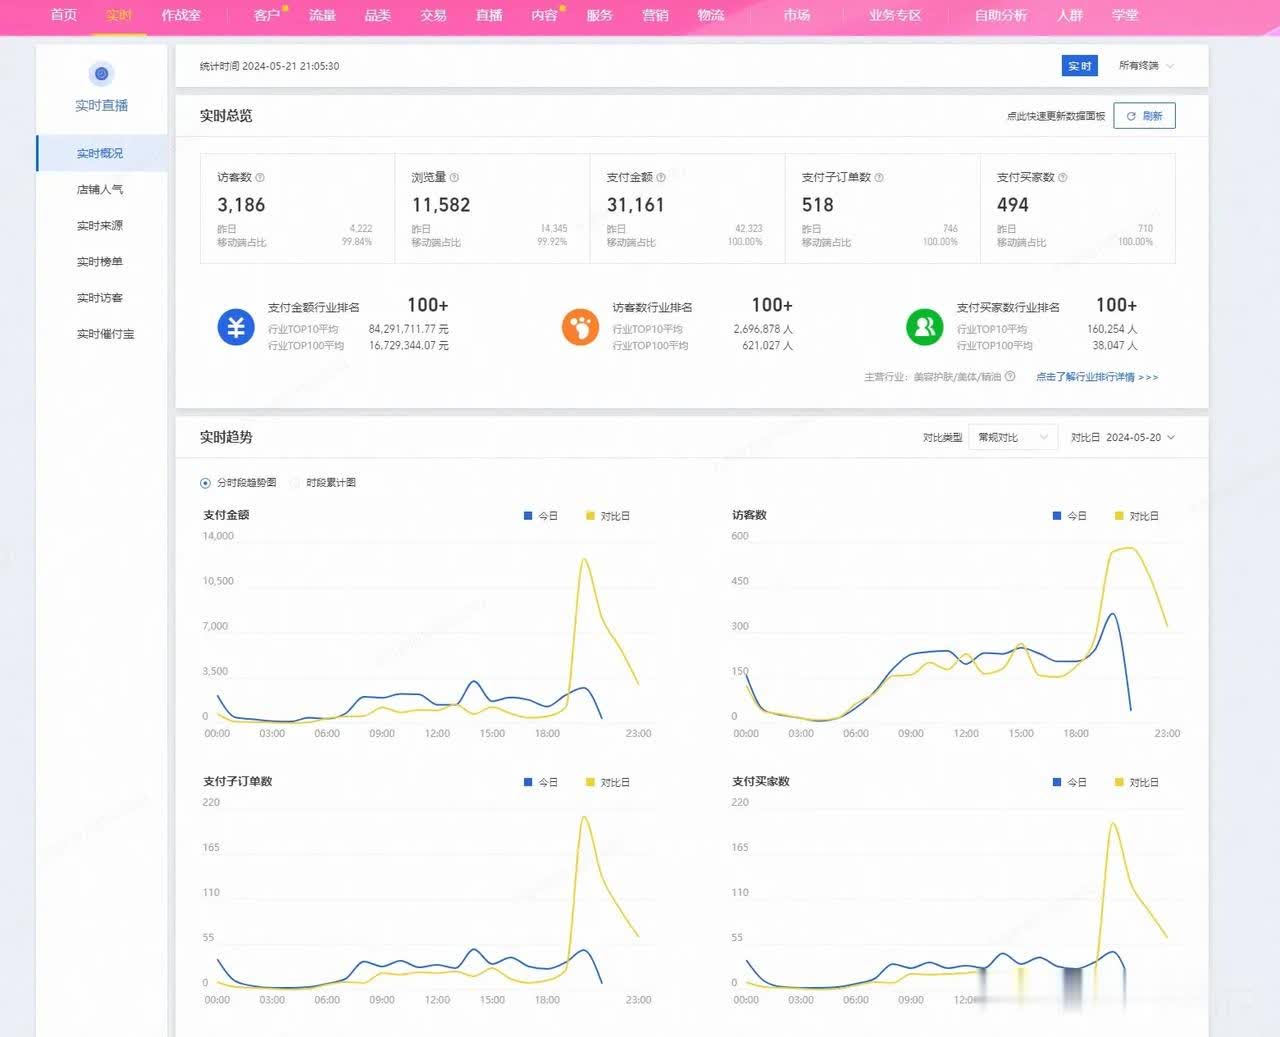Go to 客户 in the top navigation

point(266,15)
